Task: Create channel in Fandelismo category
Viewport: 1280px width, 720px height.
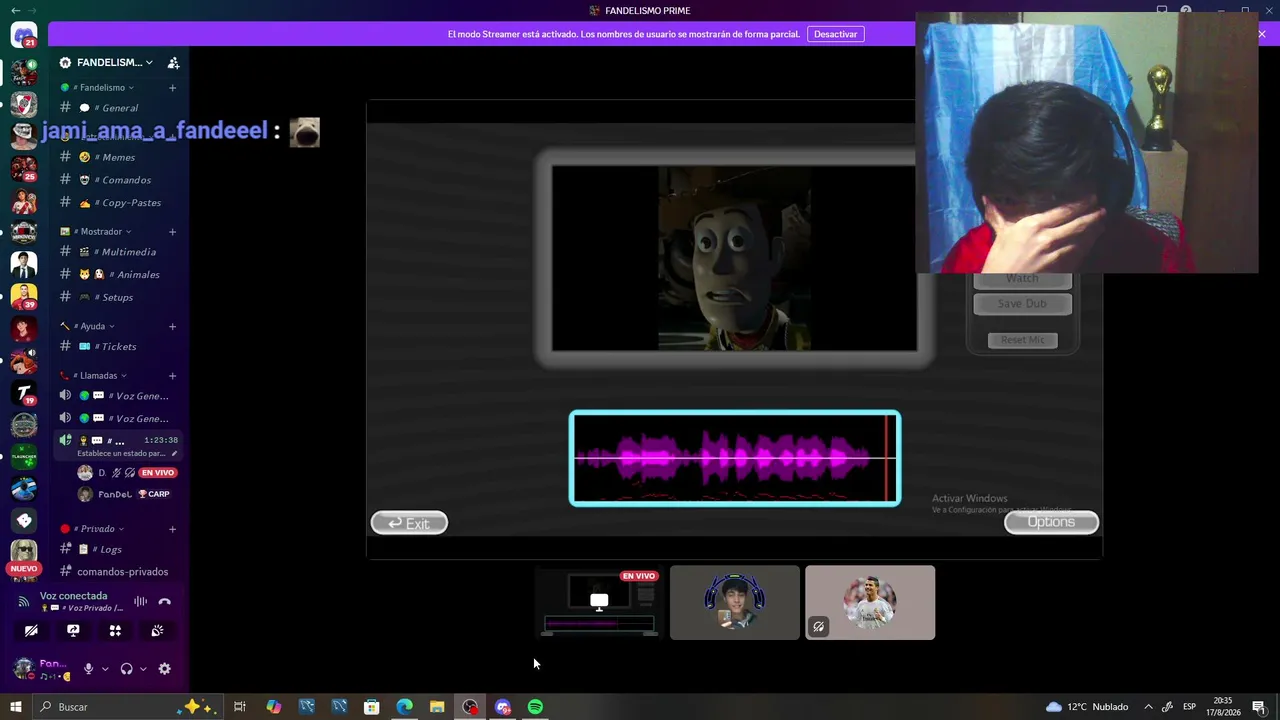Action: coord(172,88)
